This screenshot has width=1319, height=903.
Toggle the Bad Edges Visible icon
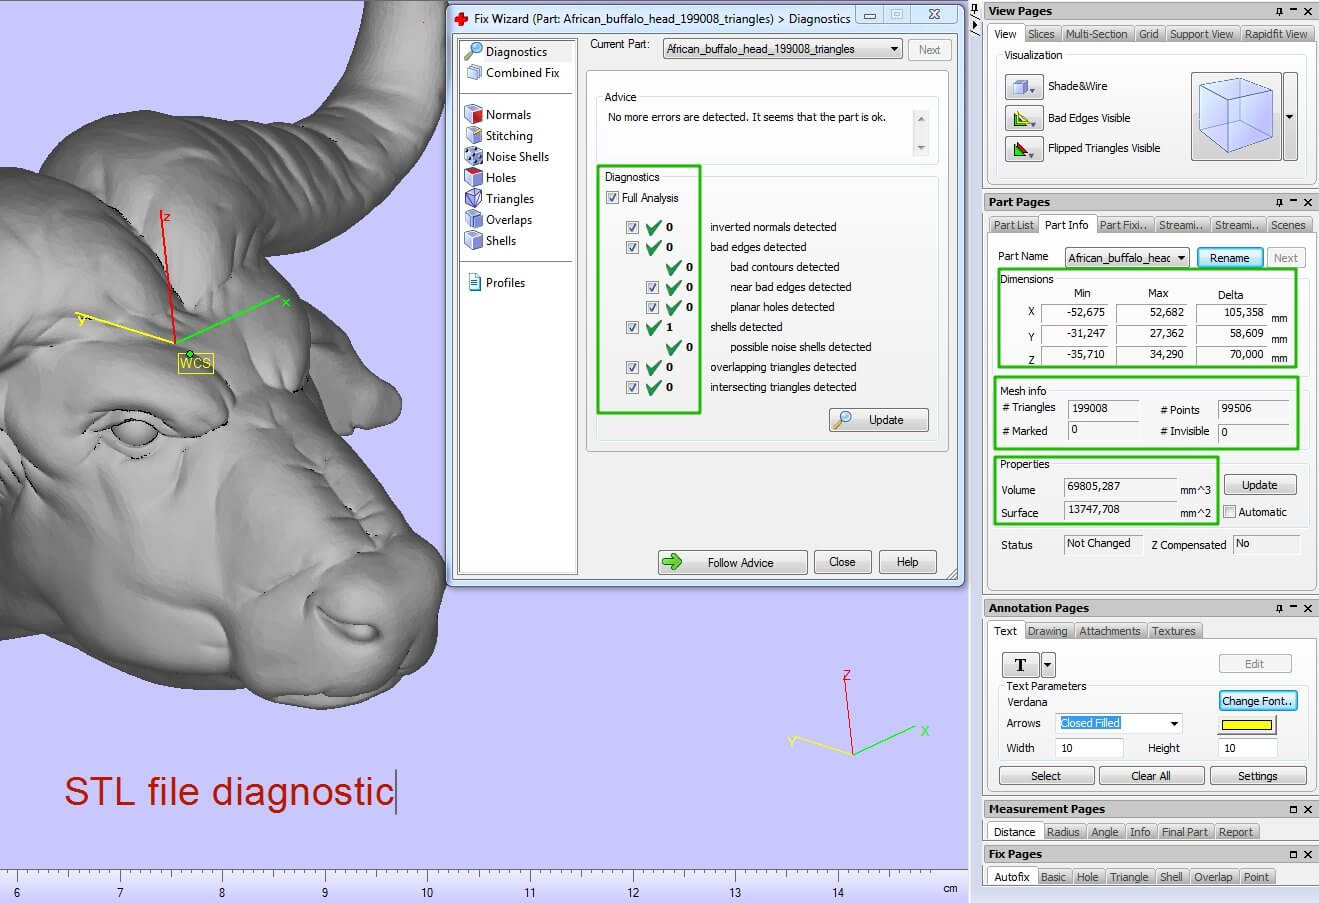1023,118
